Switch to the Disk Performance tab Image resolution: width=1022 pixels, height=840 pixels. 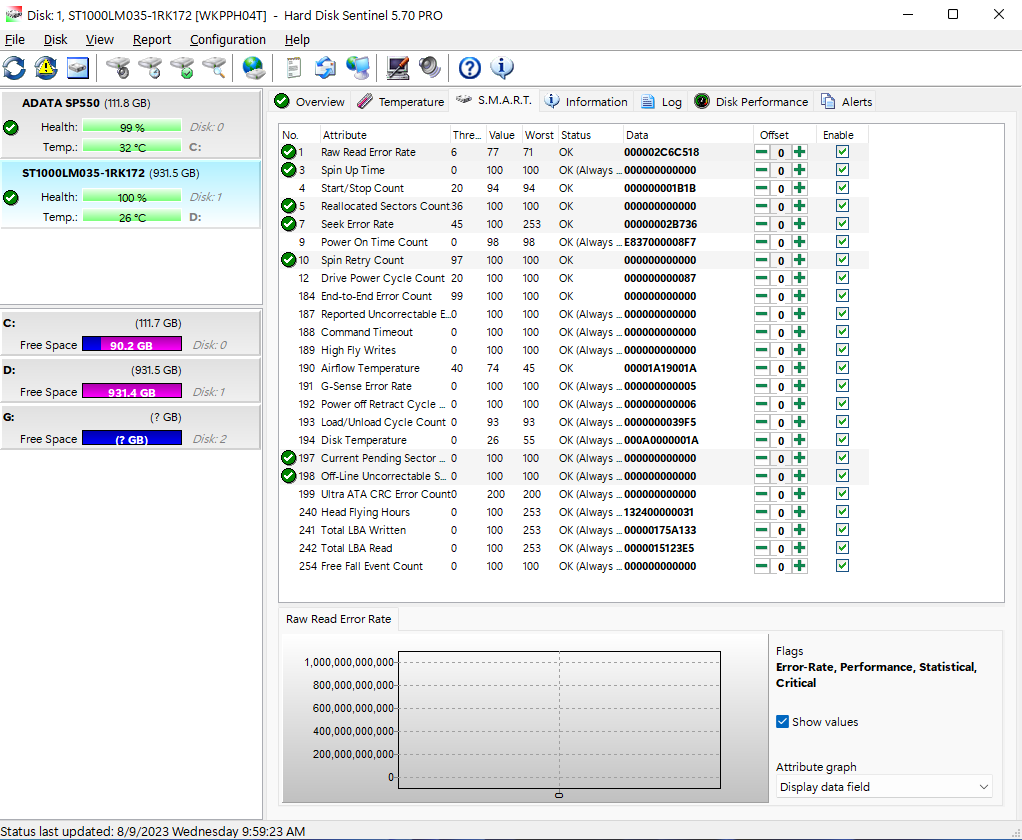(752, 102)
